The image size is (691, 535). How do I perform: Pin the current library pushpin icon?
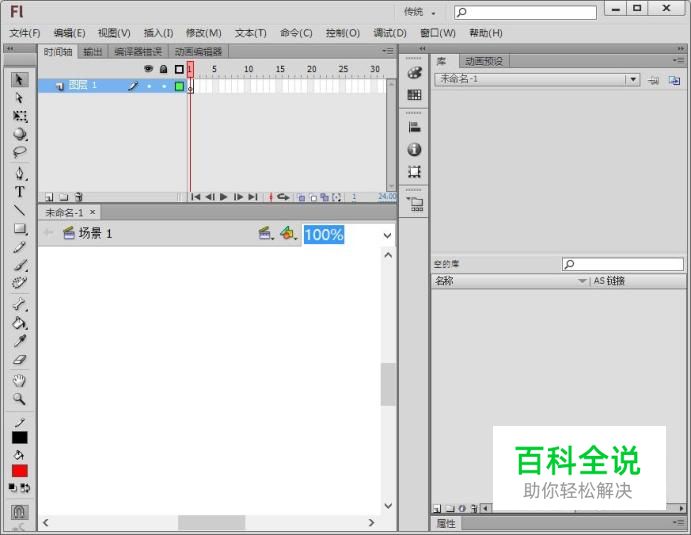pos(654,80)
